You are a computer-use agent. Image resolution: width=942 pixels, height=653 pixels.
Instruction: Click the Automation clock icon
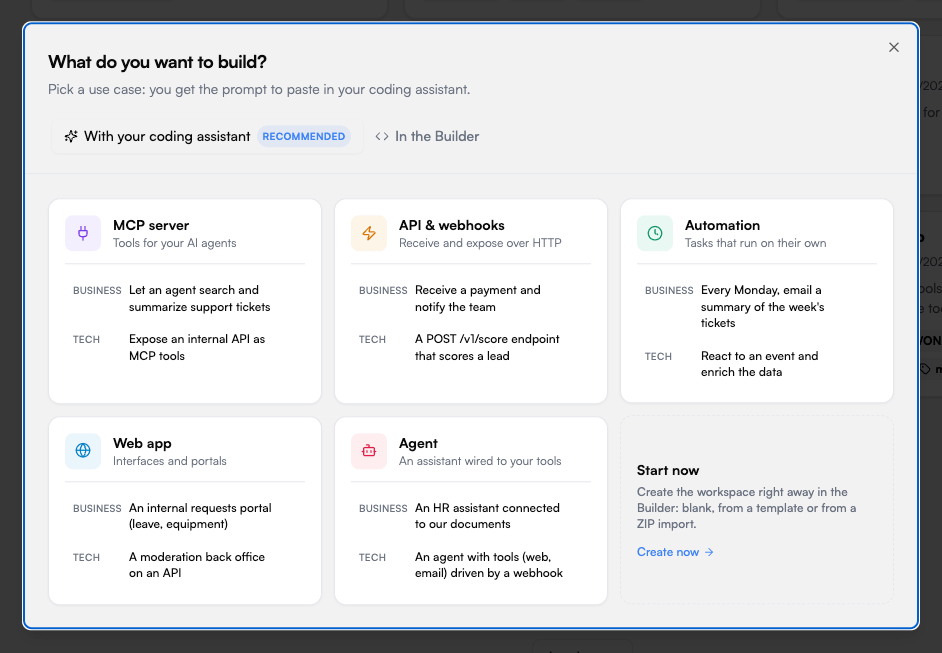point(655,233)
